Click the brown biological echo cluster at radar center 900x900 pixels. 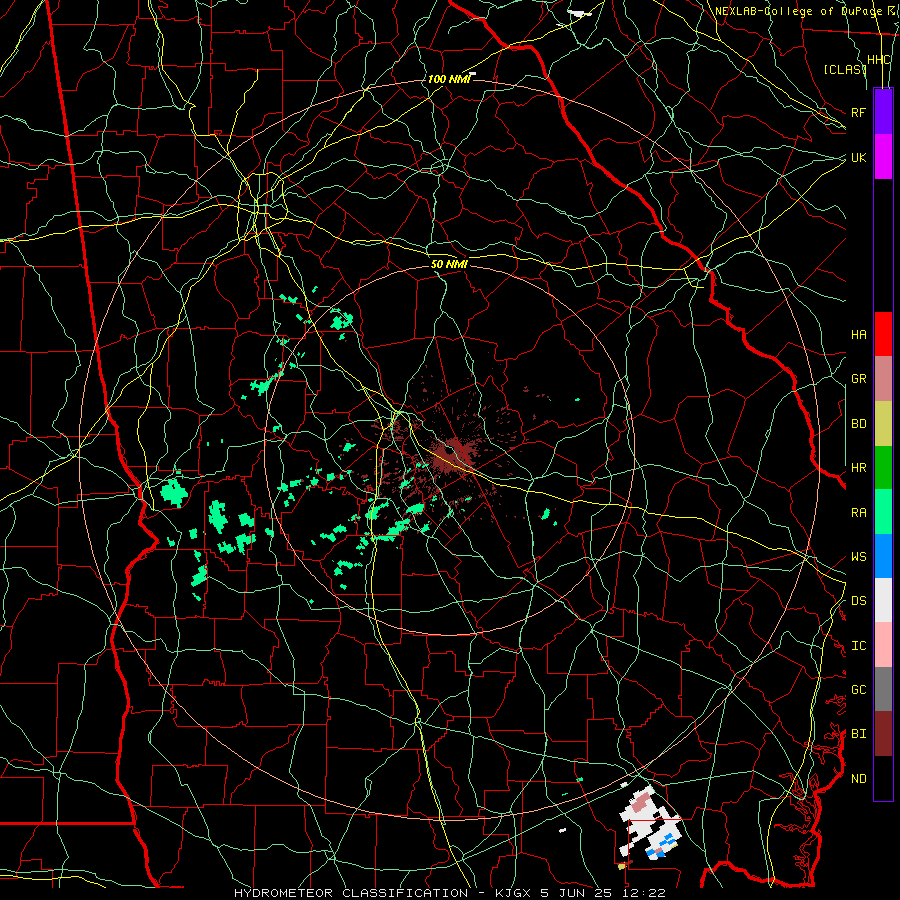click(x=451, y=455)
